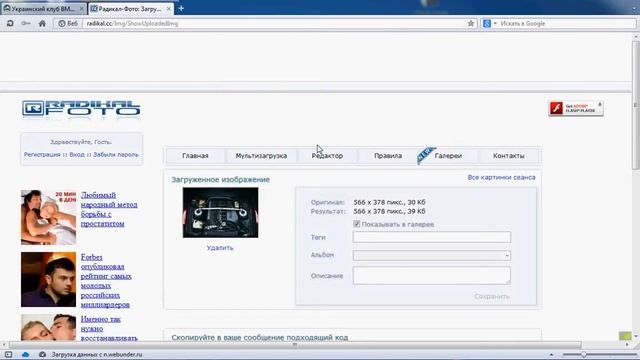640x360 pixels.
Task: Click the scroll right arrow
Action: [627, 345]
